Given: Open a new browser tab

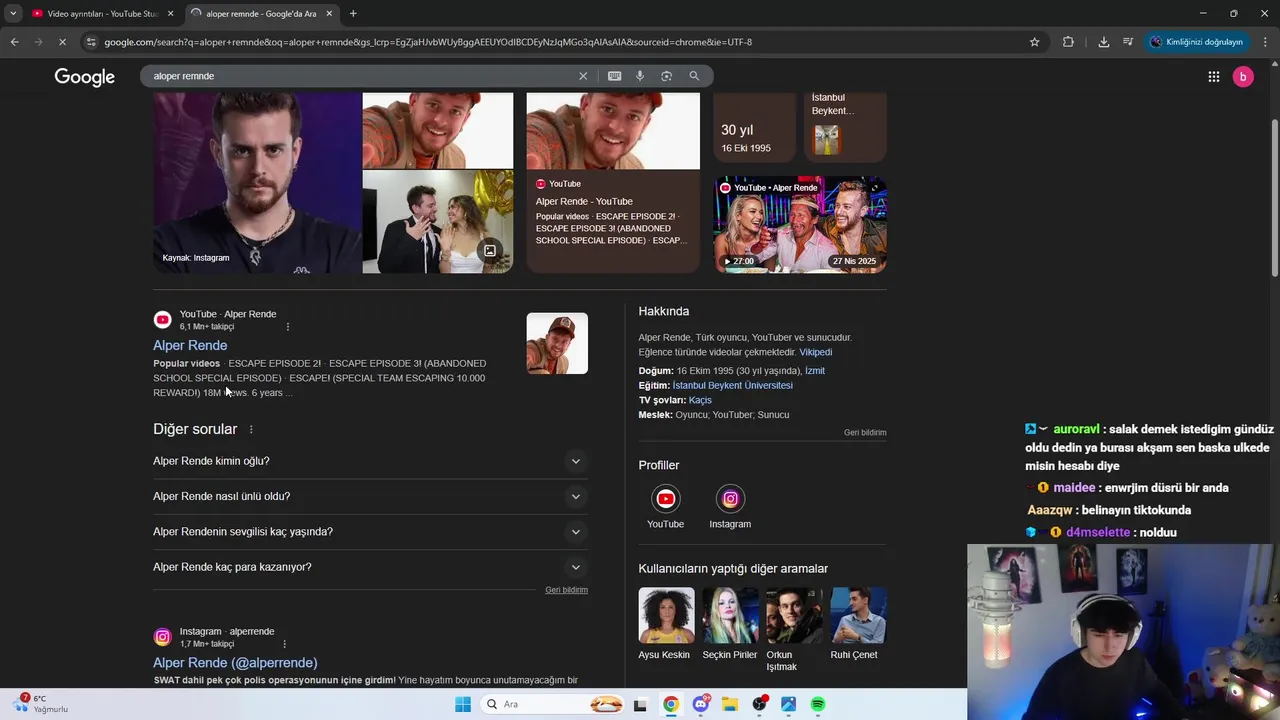Looking at the screenshot, I should [353, 14].
